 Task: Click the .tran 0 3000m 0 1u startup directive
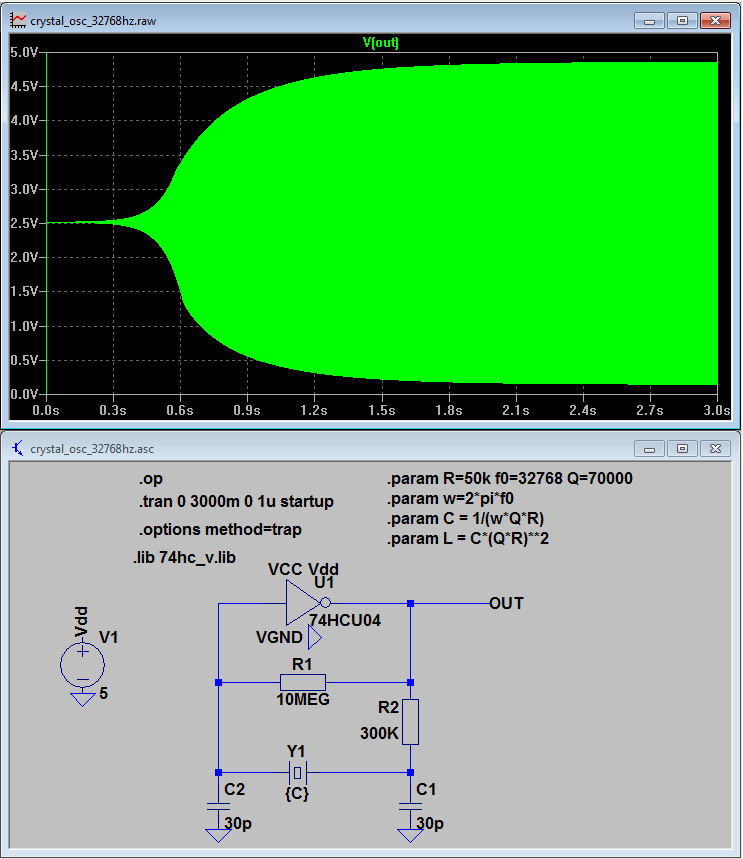pos(236,502)
